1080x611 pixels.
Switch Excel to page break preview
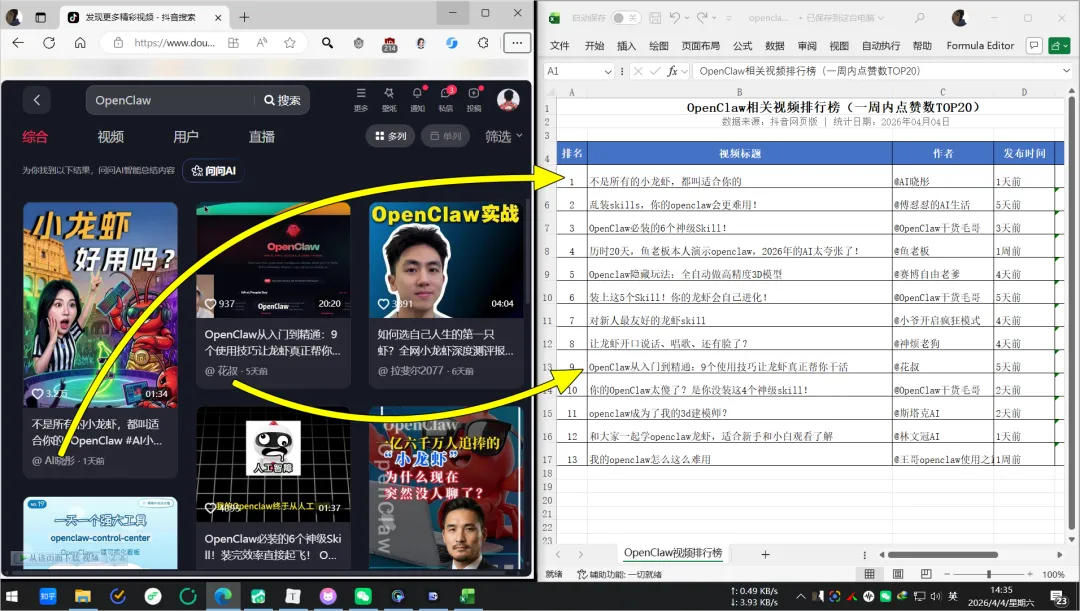(x=926, y=574)
